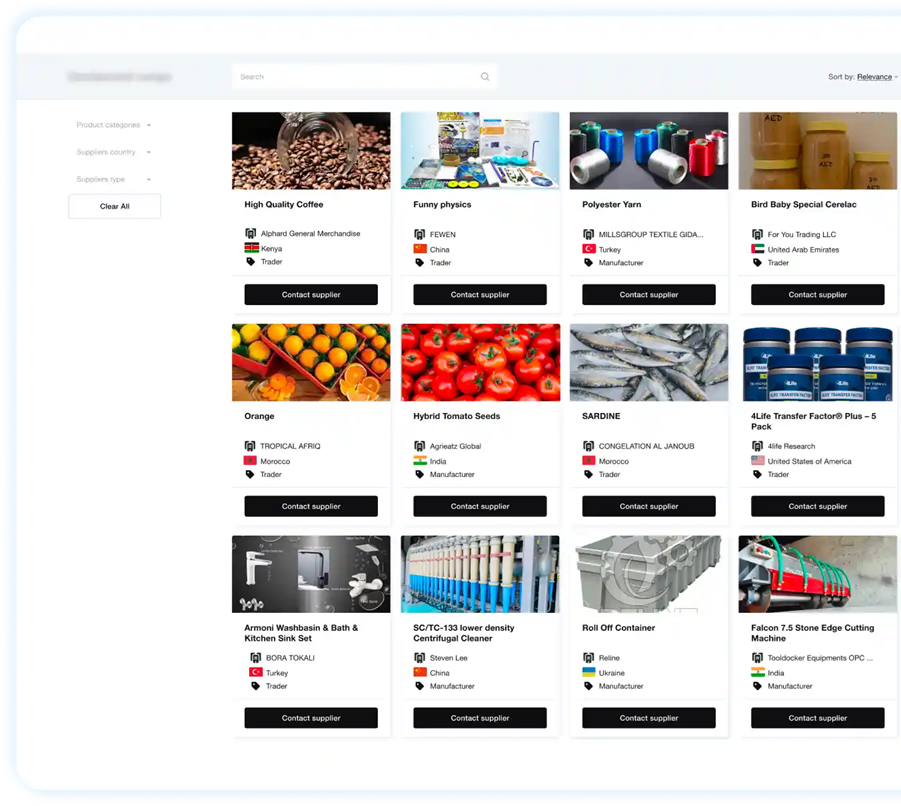Click the Turkey flag on the Polyester Yarn card
The image size is (901, 806).
(589, 249)
